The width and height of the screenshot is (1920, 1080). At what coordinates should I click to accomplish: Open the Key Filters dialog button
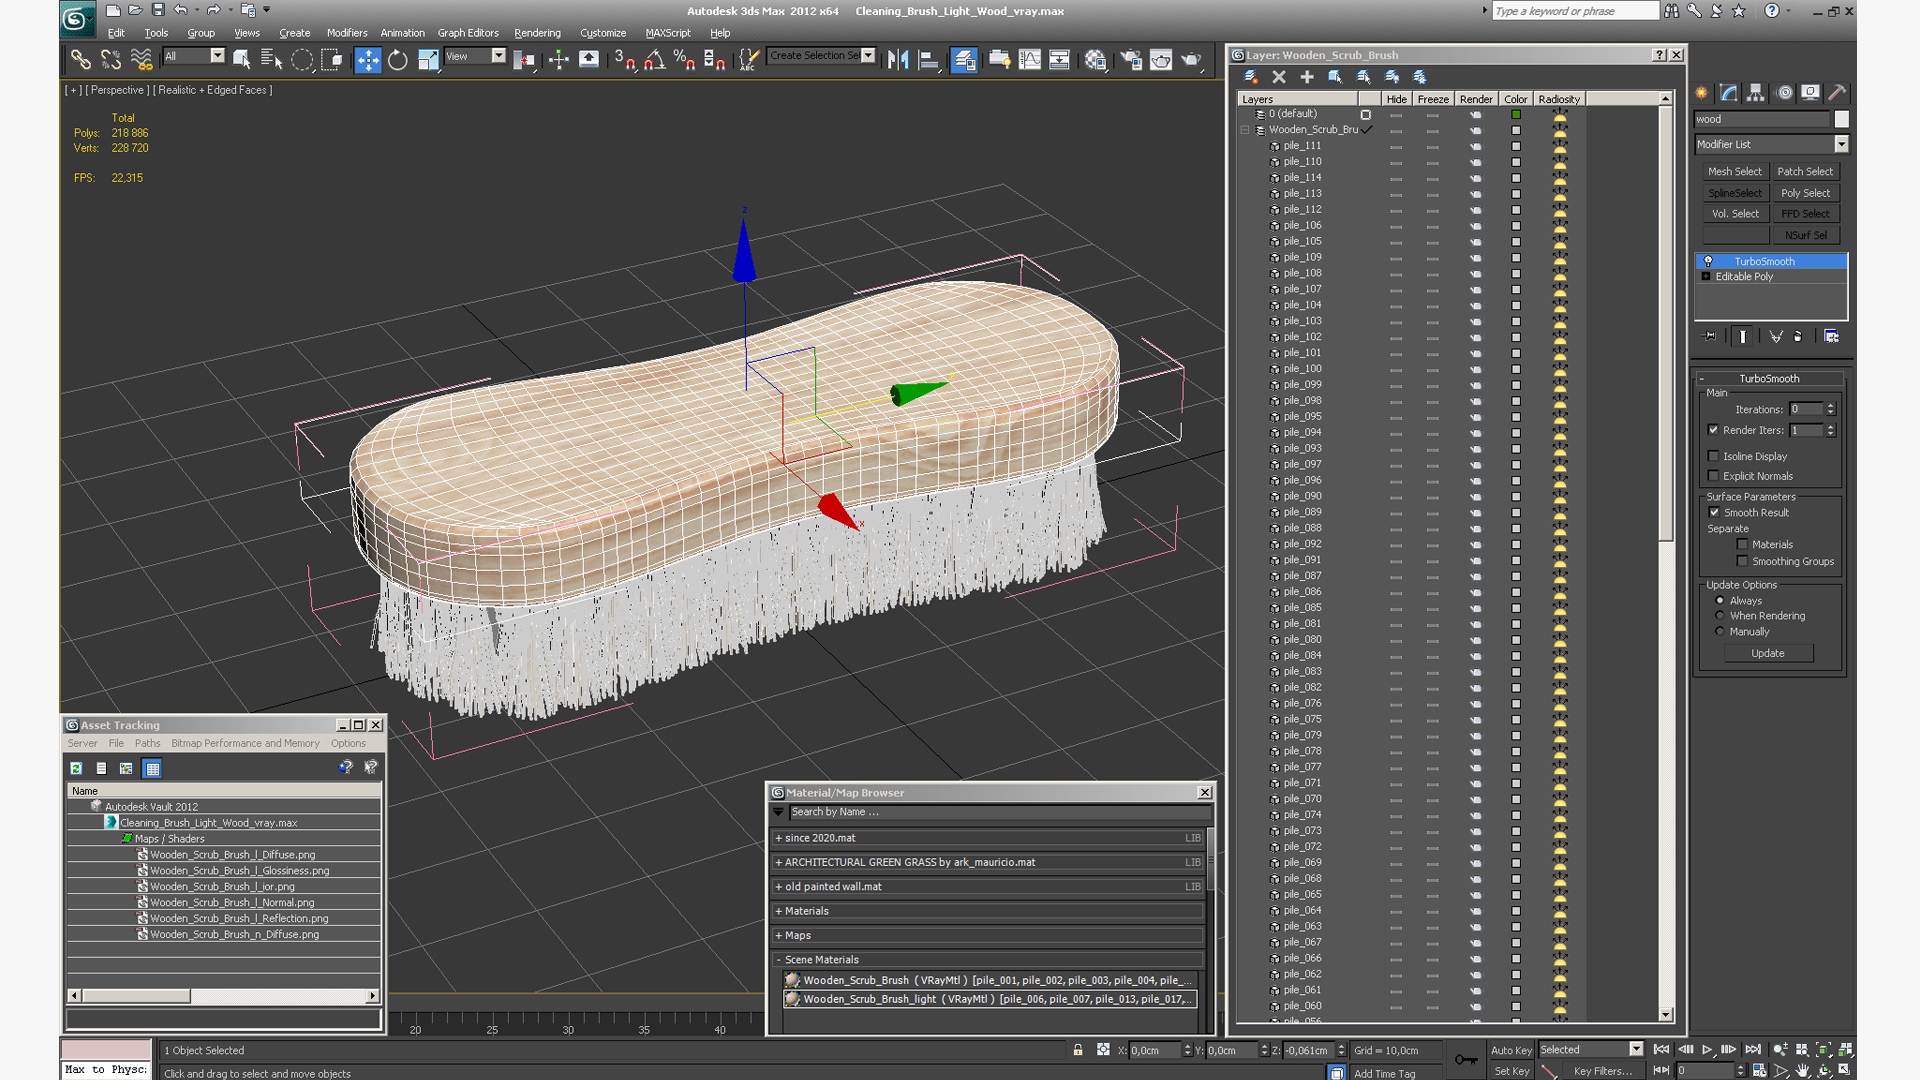(1602, 1071)
